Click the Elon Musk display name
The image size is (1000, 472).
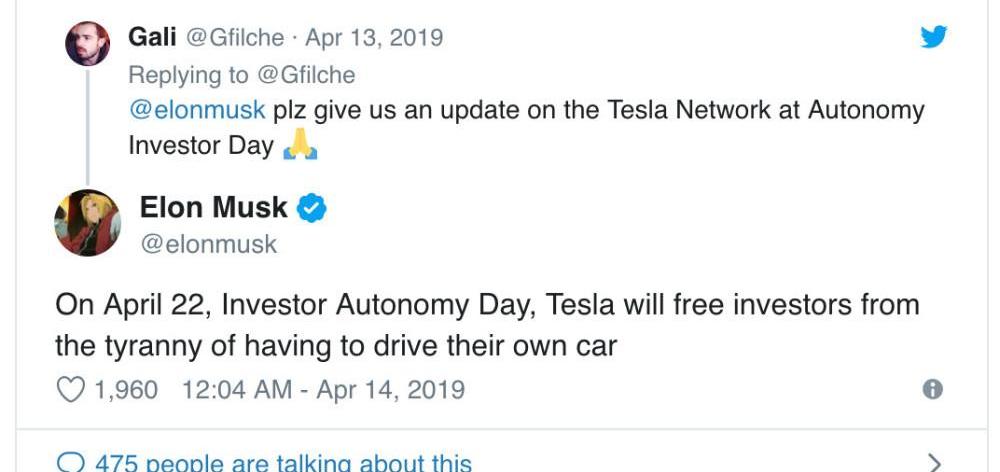213,208
